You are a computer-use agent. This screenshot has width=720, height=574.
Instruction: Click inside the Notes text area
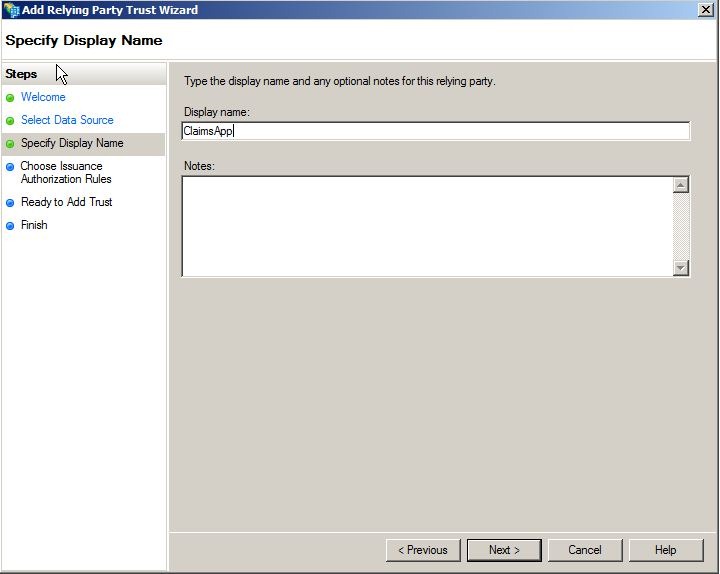coord(425,226)
